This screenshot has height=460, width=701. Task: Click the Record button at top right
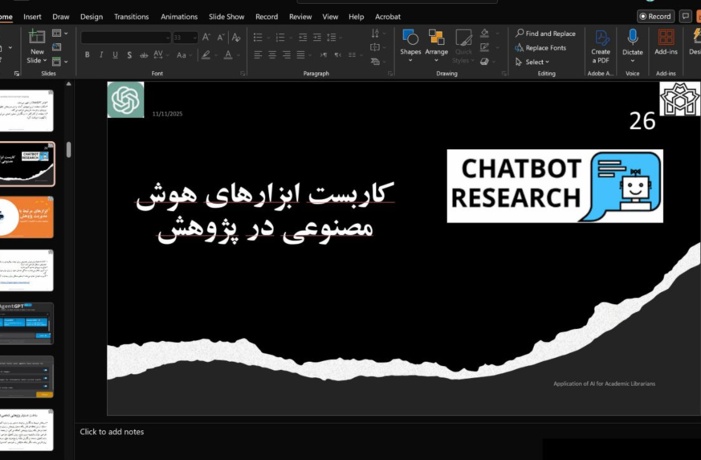(655, 16)
